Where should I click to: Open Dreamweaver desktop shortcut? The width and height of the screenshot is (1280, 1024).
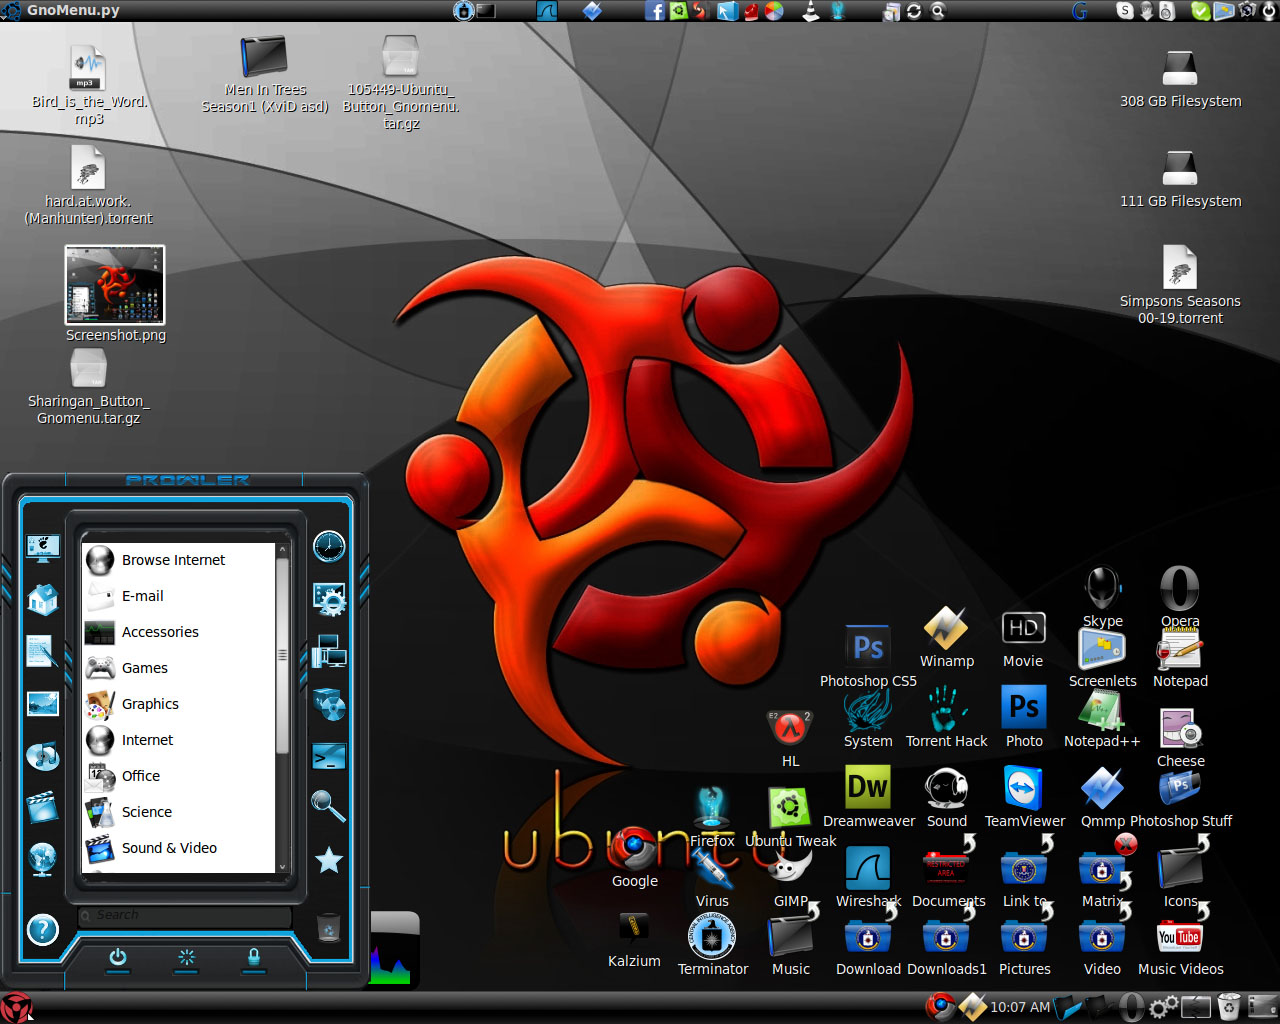point(868,797)
